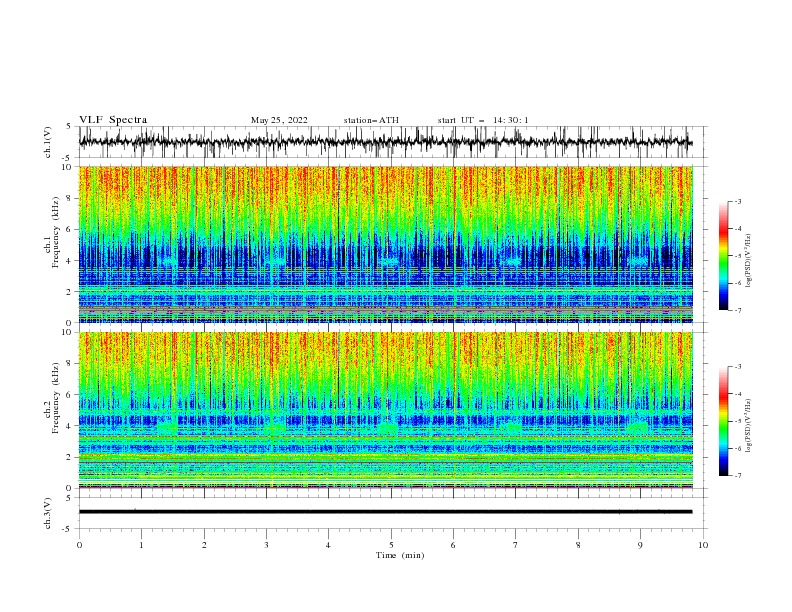Click the "6" kHz tick of ch.1 spectrogram
The height and width of the screenshot is (612, 792).
tap(70, 229)
